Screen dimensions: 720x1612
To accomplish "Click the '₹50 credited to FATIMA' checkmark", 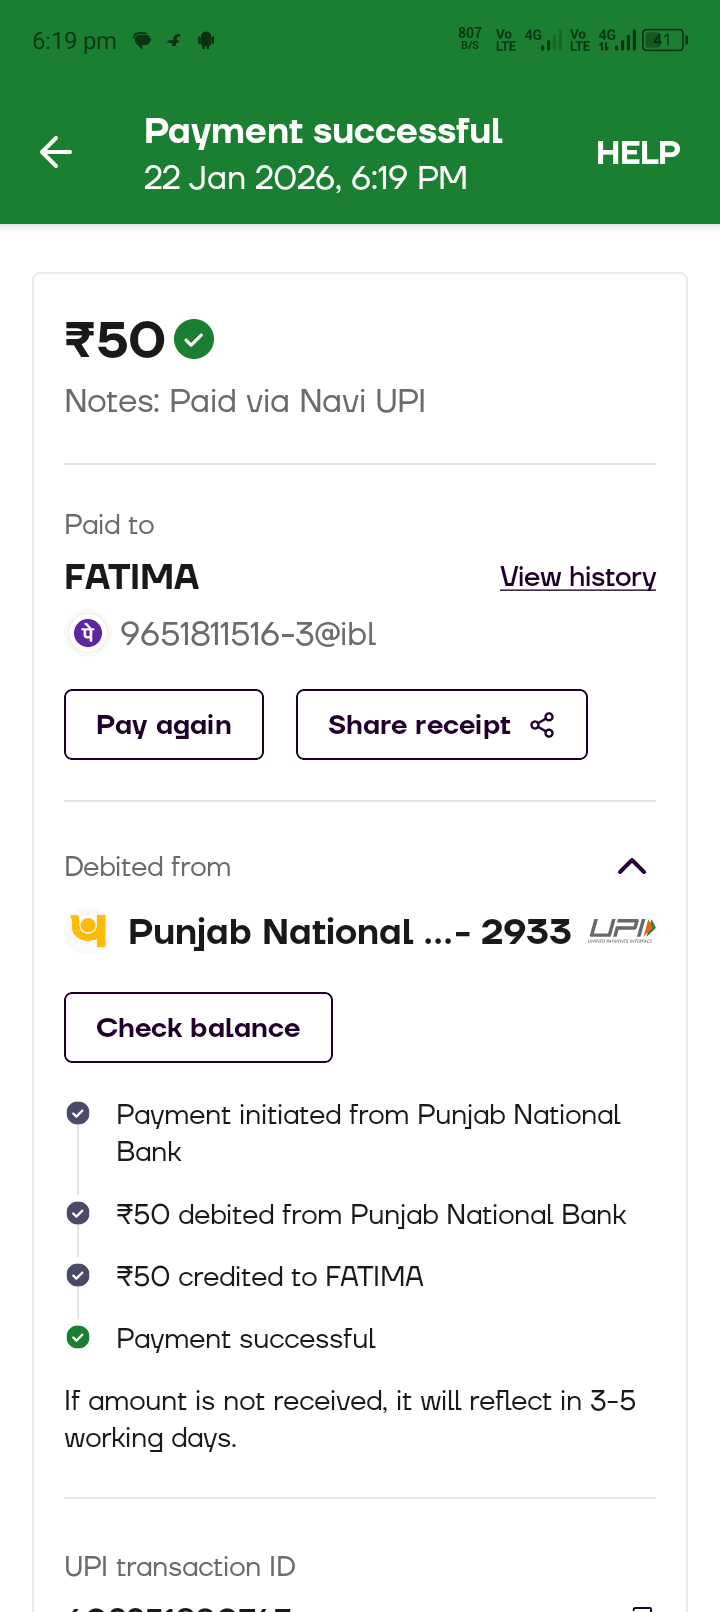I will pos(78,1276).
